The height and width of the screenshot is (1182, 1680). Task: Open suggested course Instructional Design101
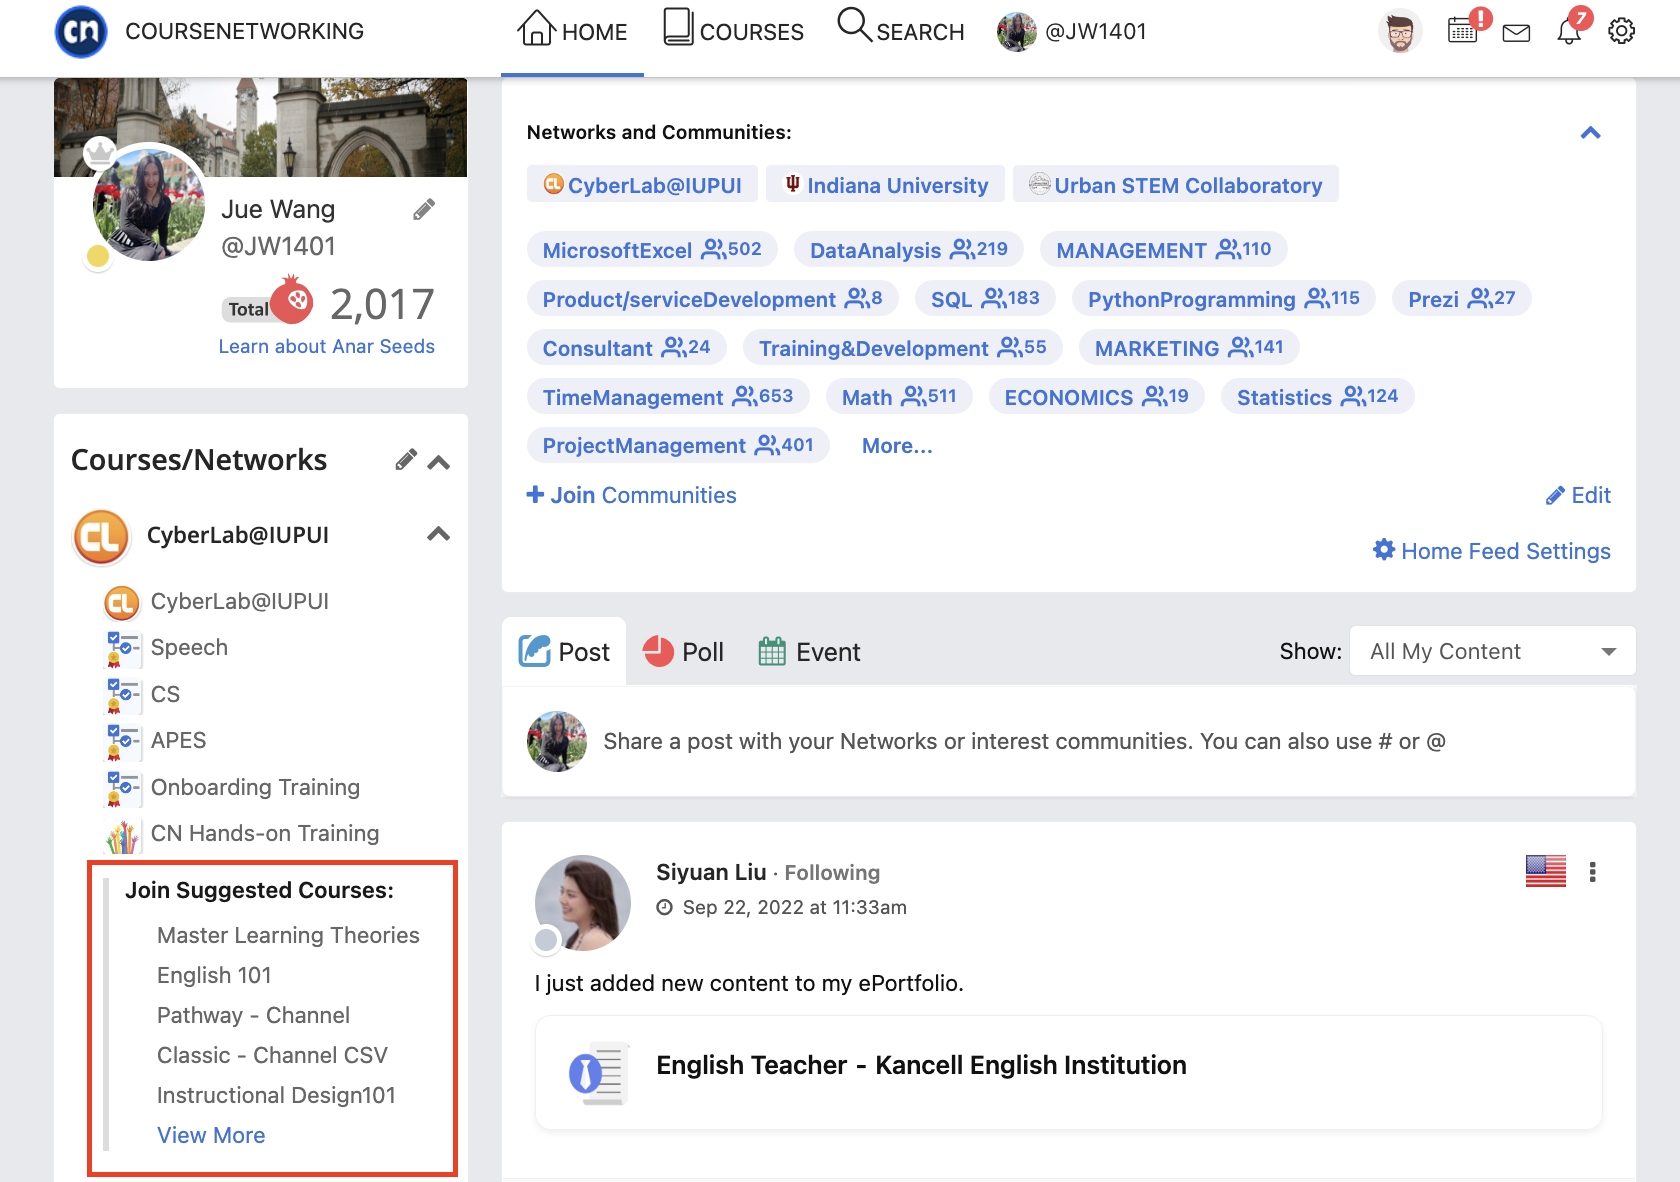point(276,1095)
